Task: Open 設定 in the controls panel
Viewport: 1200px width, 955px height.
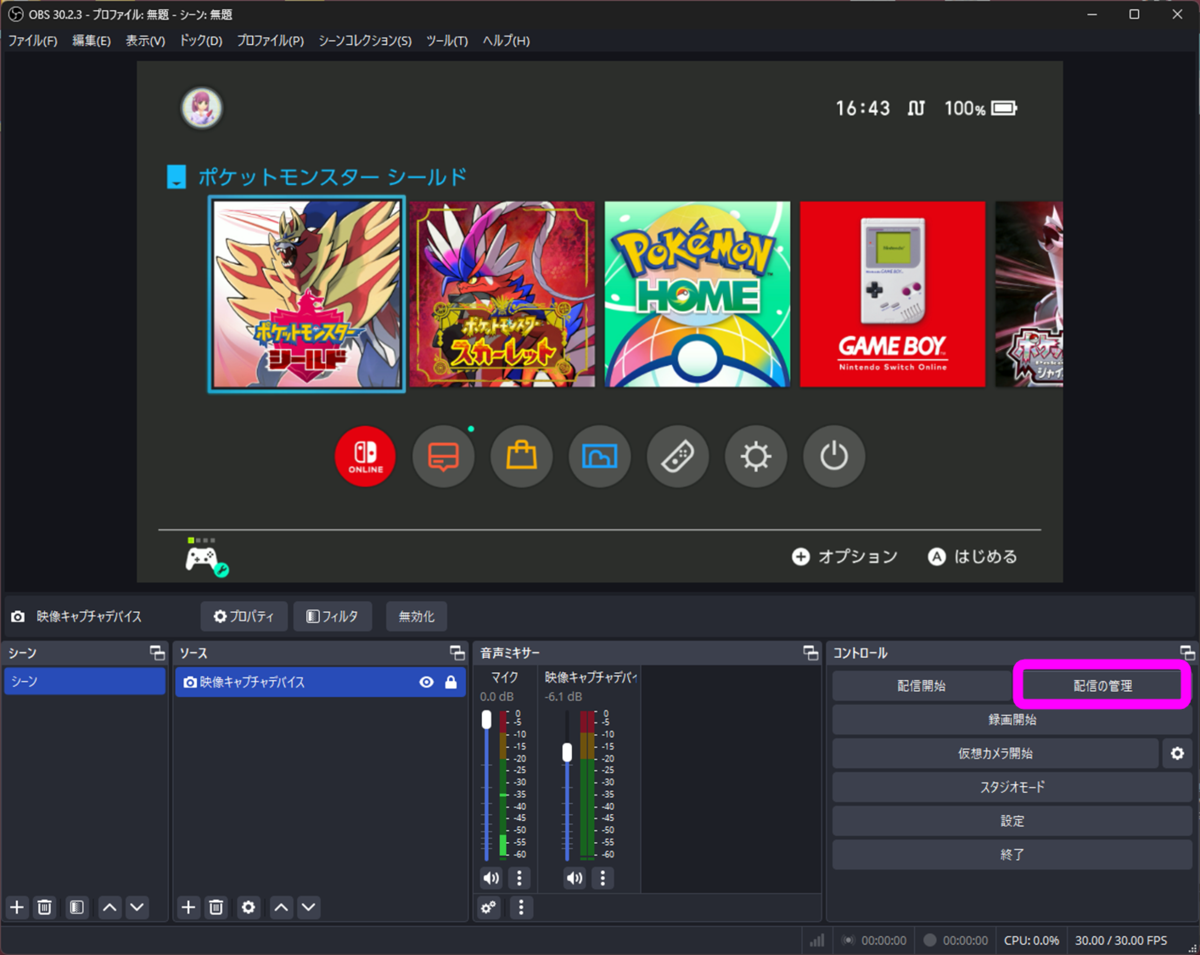Action: pyautogui.click(x=1012, y=821)
